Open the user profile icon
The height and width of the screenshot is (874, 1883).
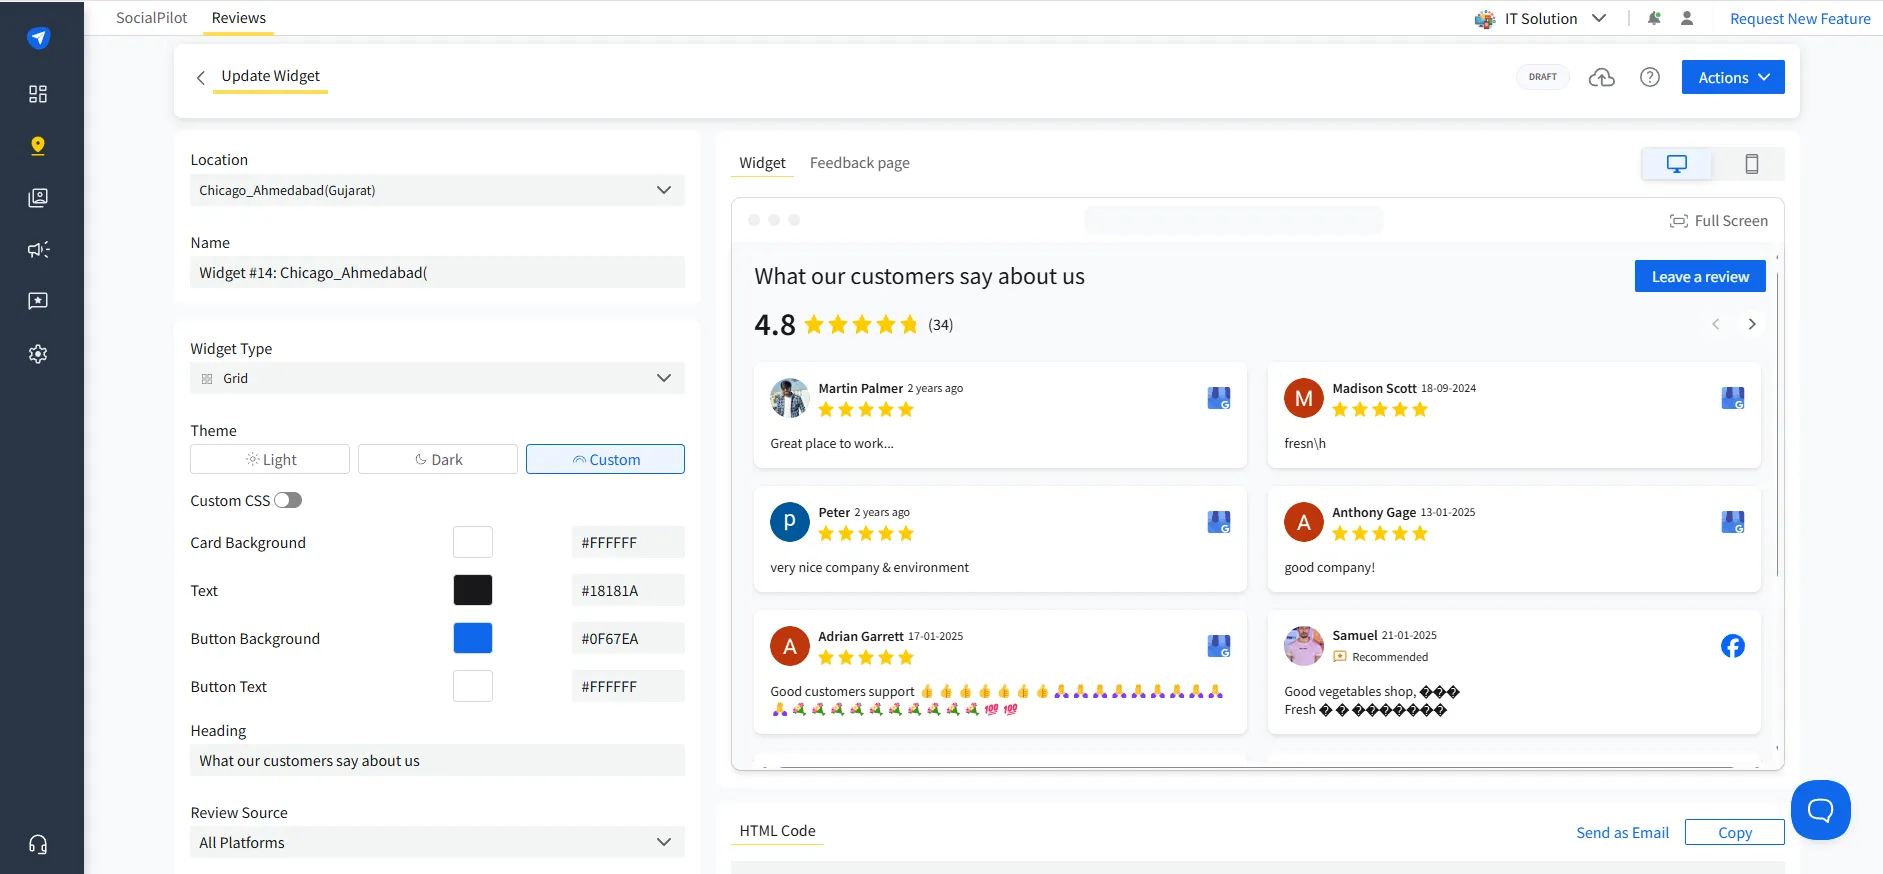click(1687, 18)
